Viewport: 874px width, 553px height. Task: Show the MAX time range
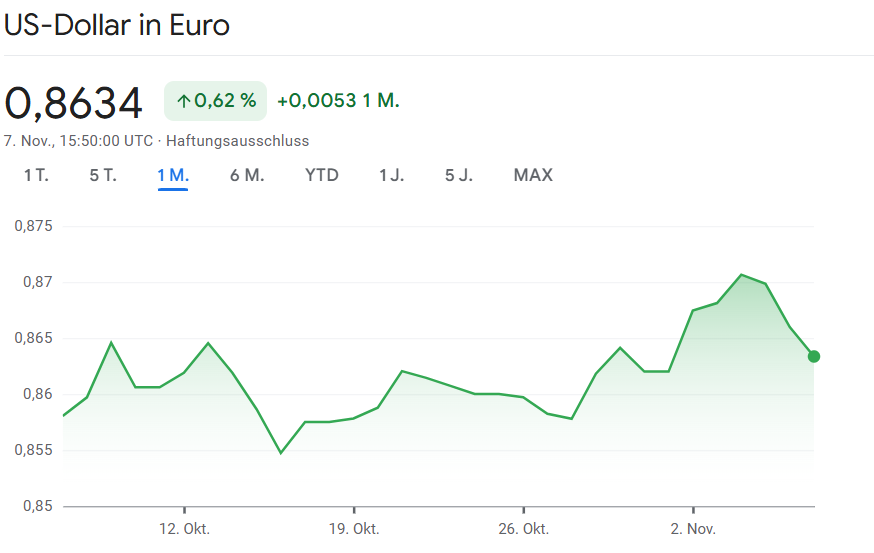click(533, 176)
